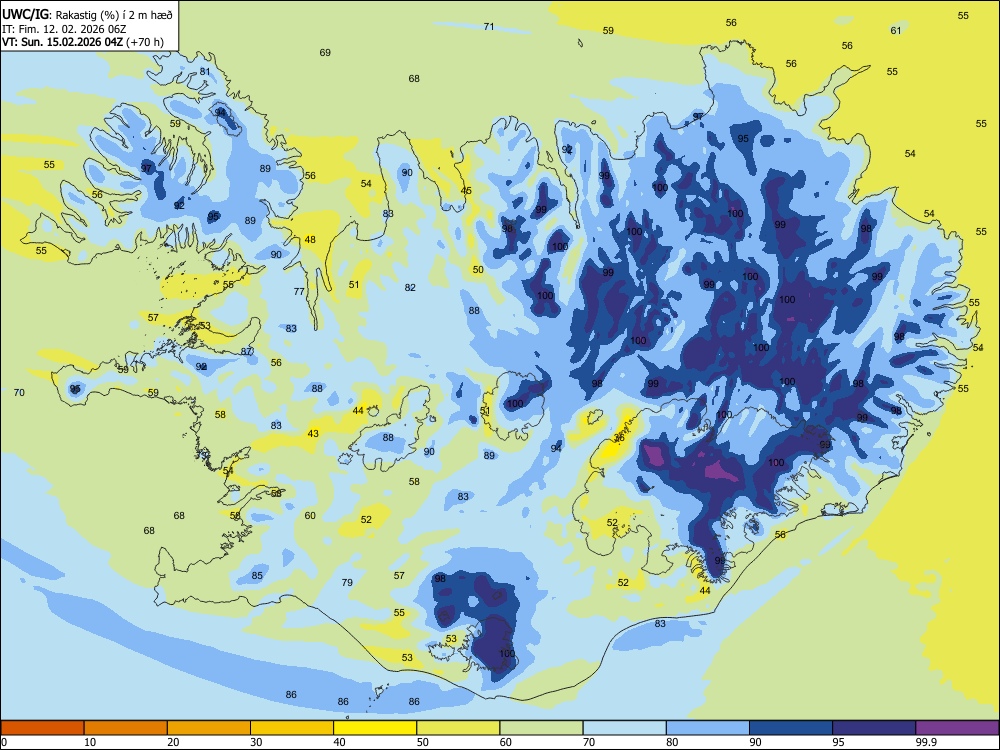Select the medium blue 80–90 legend swatch
1000x750 pixels.
pyautogui.click(x=708, y=728)
